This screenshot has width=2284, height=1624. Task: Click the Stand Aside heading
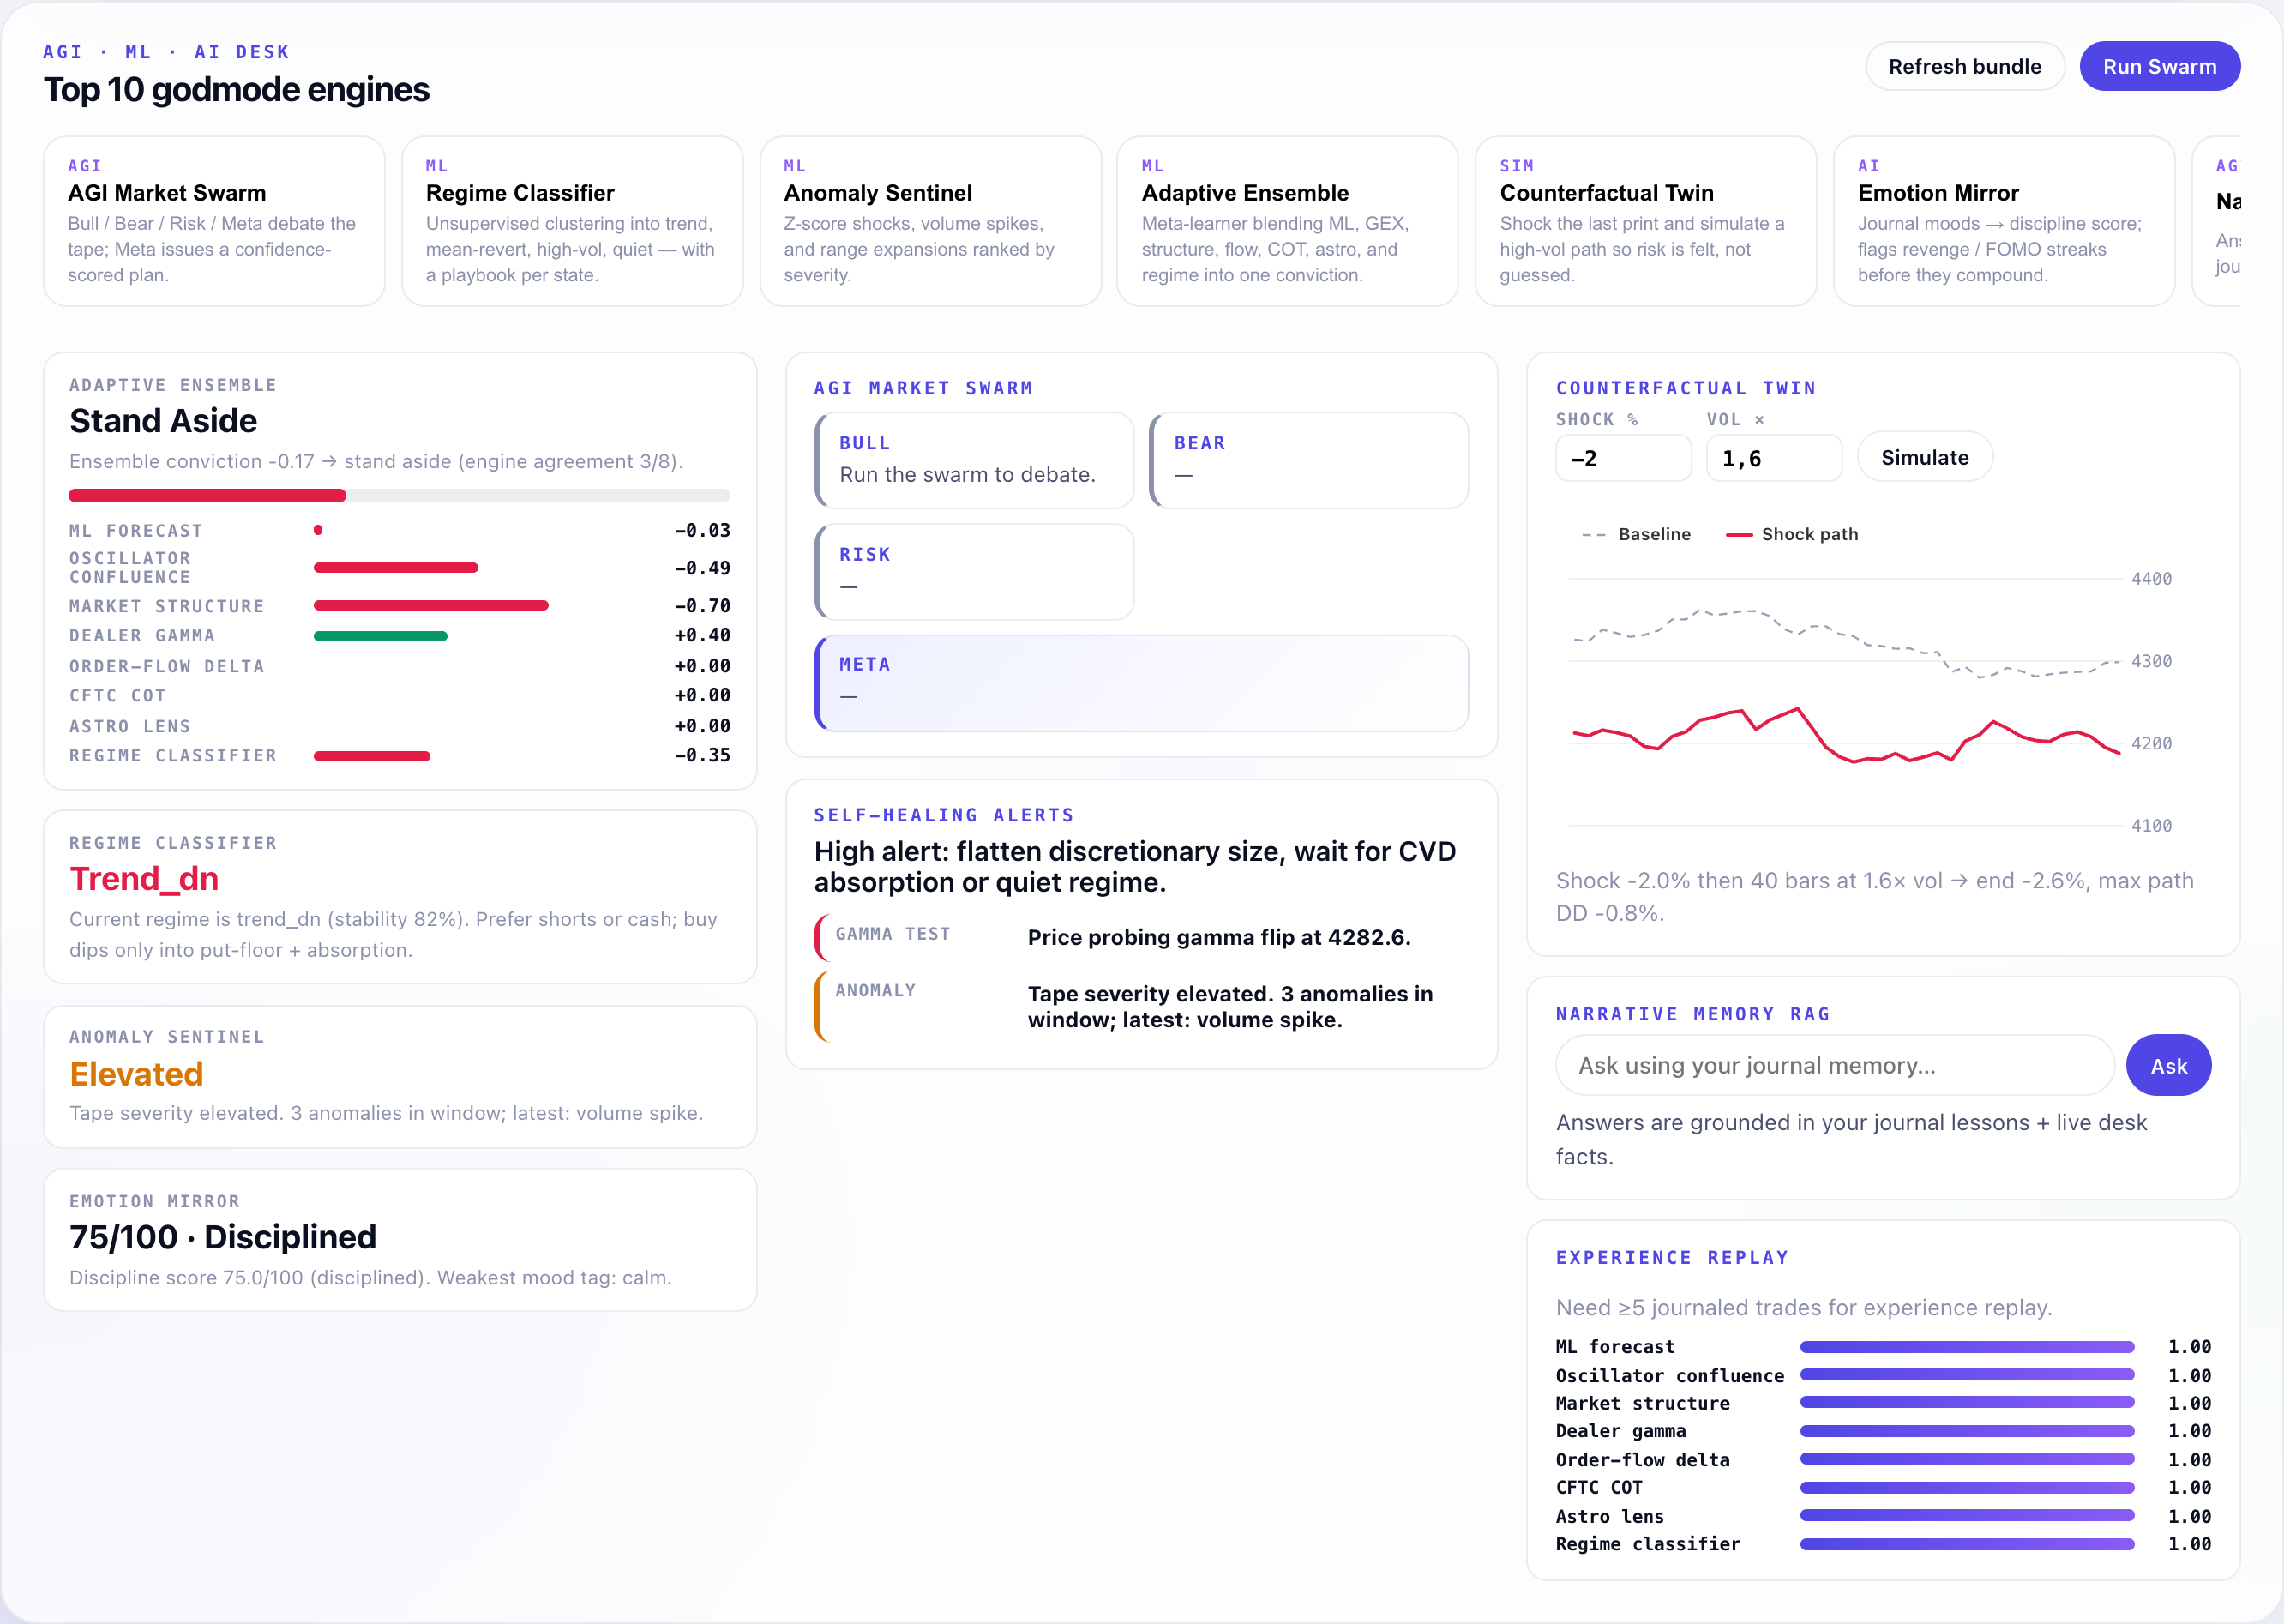(163, 420)
